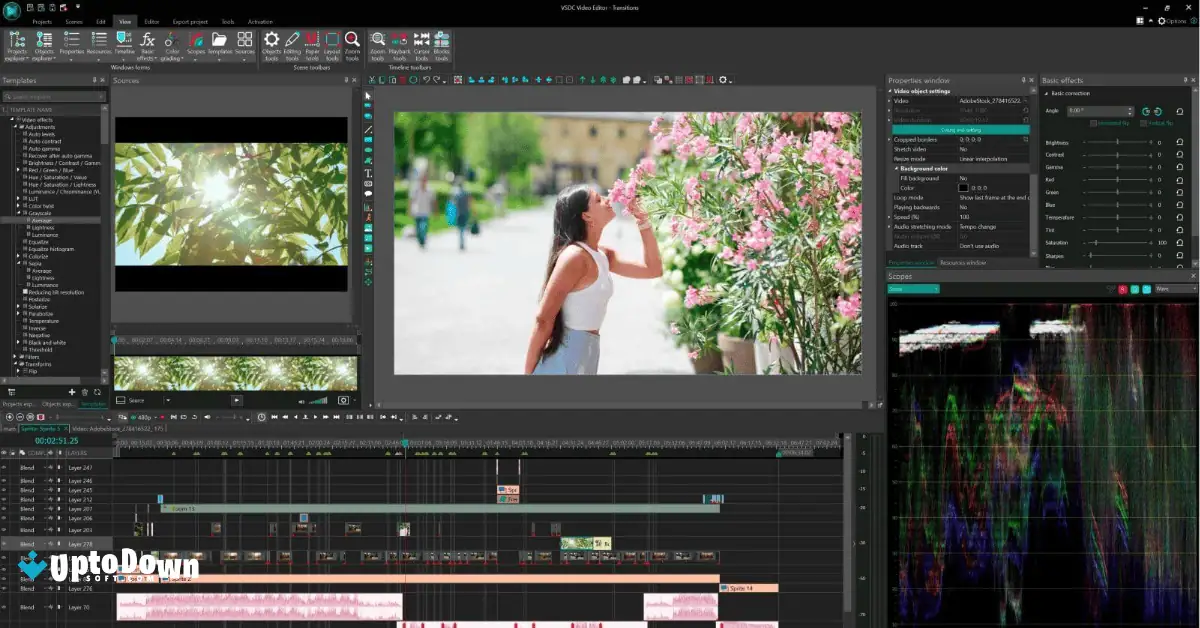This screenshot has width=1200, height=628.
Task: Collapse the Grayscale template group
Action: 18,212
